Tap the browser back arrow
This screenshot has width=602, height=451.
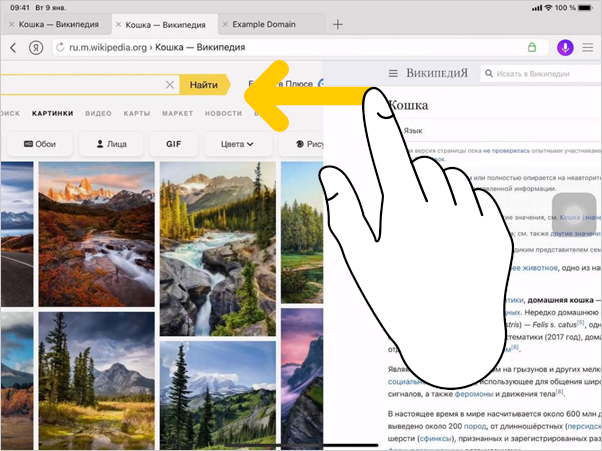[13, 48]
